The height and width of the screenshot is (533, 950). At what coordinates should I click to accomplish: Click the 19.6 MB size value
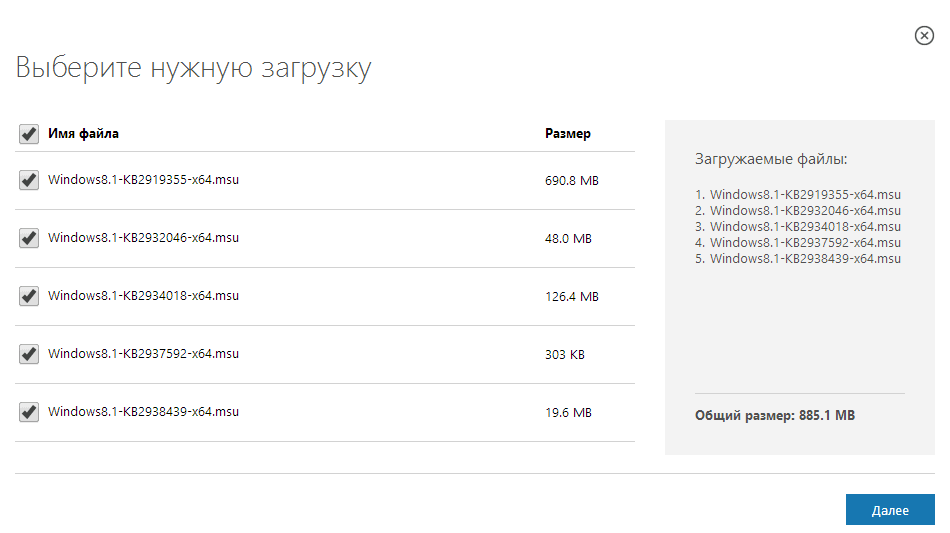tap(568, 412)
